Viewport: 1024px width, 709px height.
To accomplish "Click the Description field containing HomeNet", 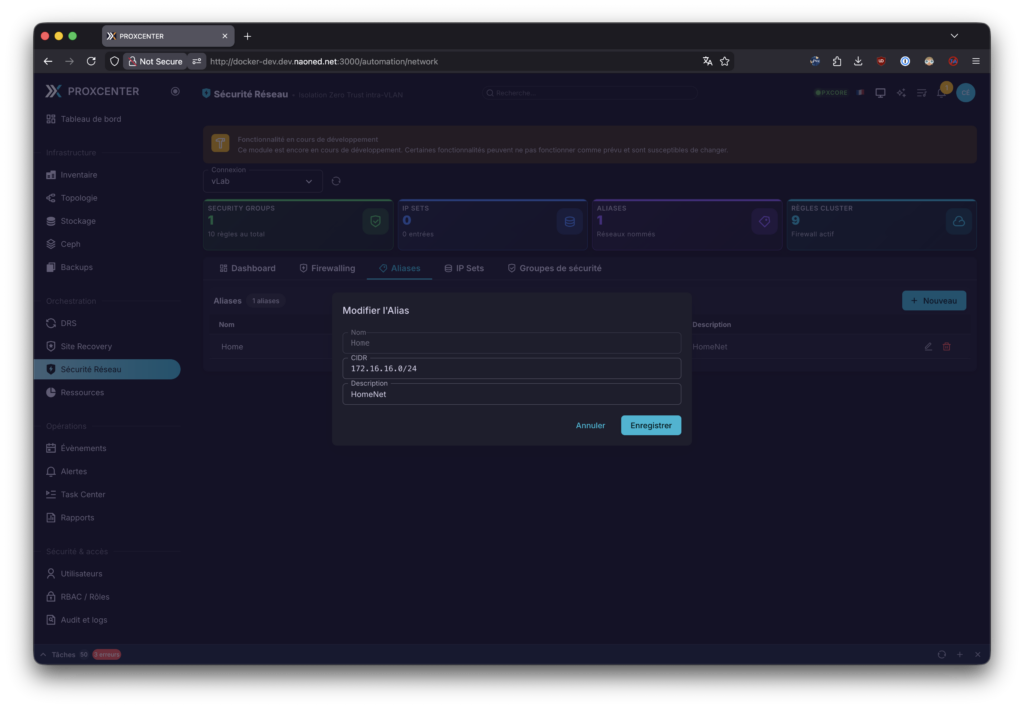I will click(x=511, y=395).
